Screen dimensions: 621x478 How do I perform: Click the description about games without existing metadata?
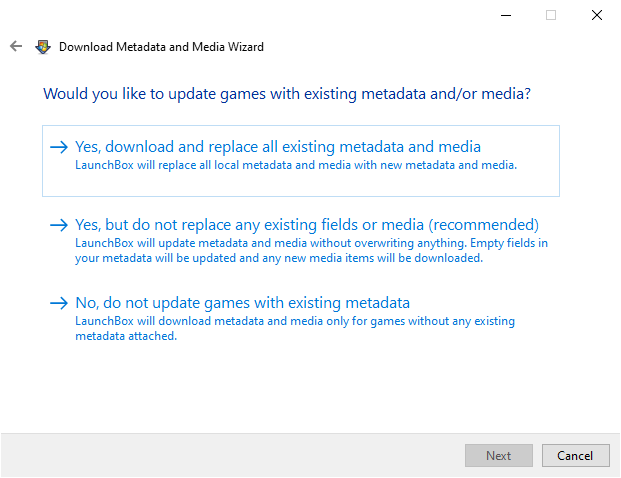[x=294, y=328]
